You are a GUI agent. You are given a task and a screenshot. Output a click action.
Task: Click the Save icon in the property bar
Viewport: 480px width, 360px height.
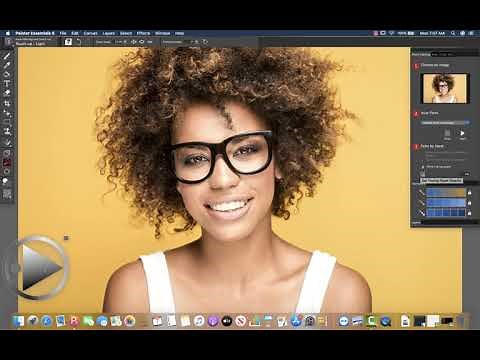coord(68,42)
